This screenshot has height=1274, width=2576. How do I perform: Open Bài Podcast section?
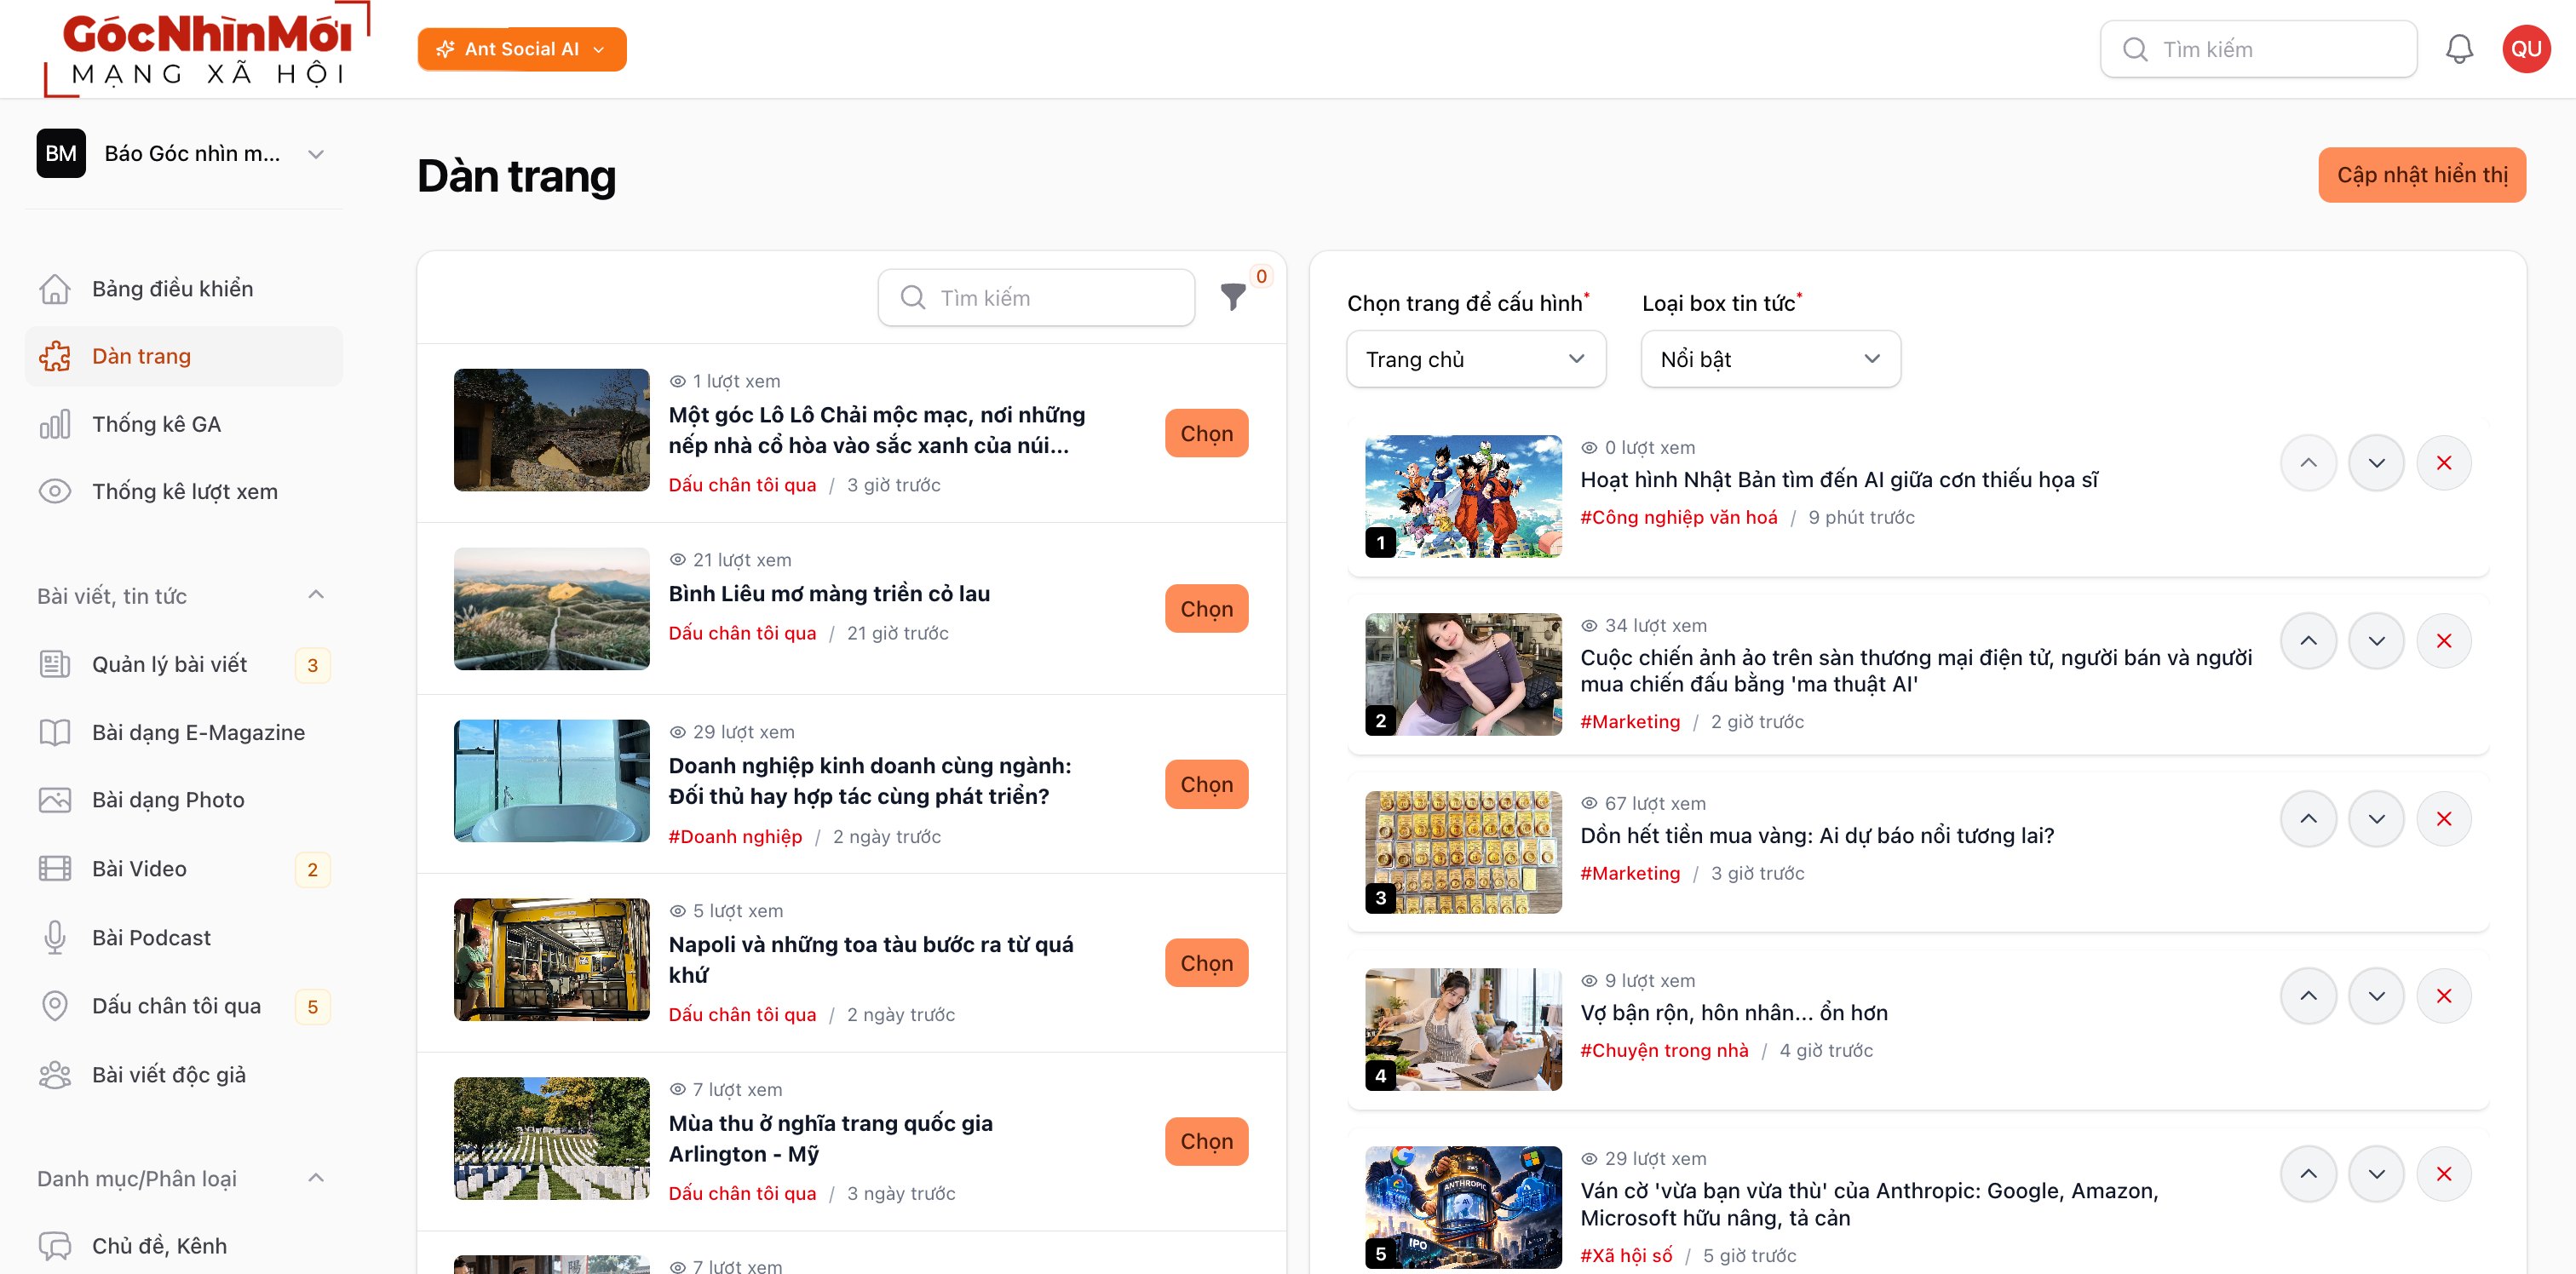[x=183, y=937]
